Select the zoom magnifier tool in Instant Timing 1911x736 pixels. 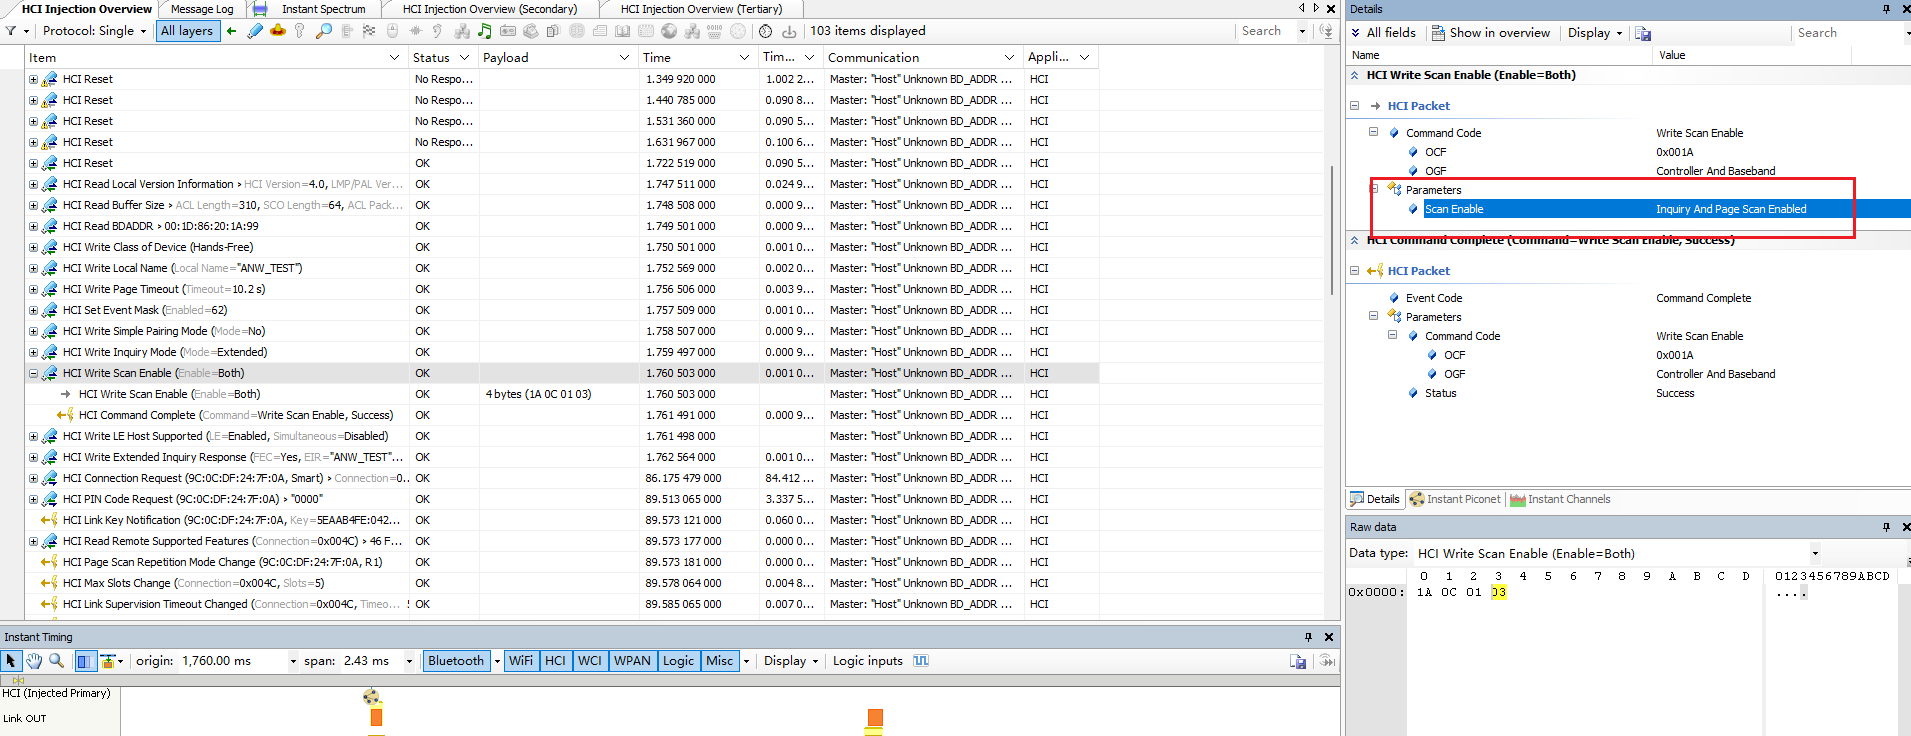coord(56,661)
